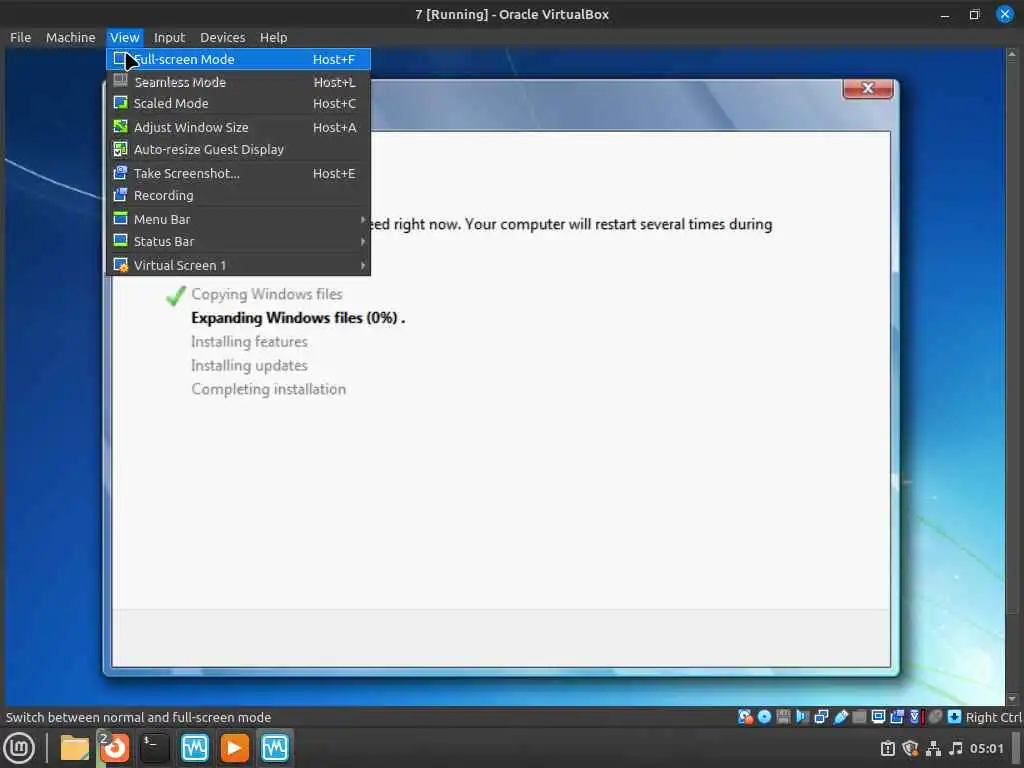
Task: Open the network connections tray icon
Action: (933, 748)
